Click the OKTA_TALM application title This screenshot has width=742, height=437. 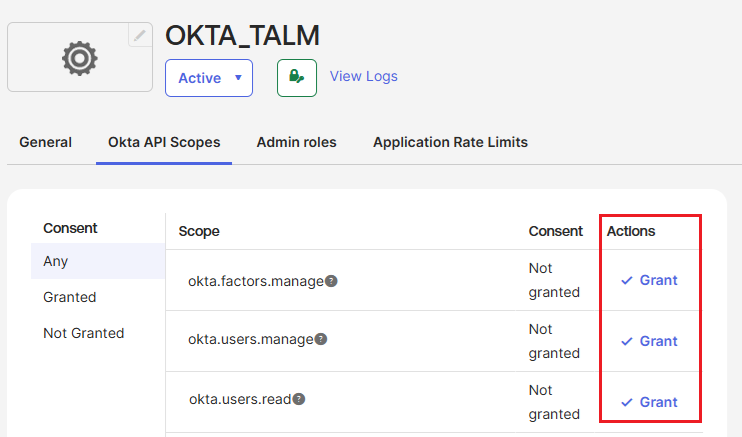pyautogui.click(x=242, y=36)
